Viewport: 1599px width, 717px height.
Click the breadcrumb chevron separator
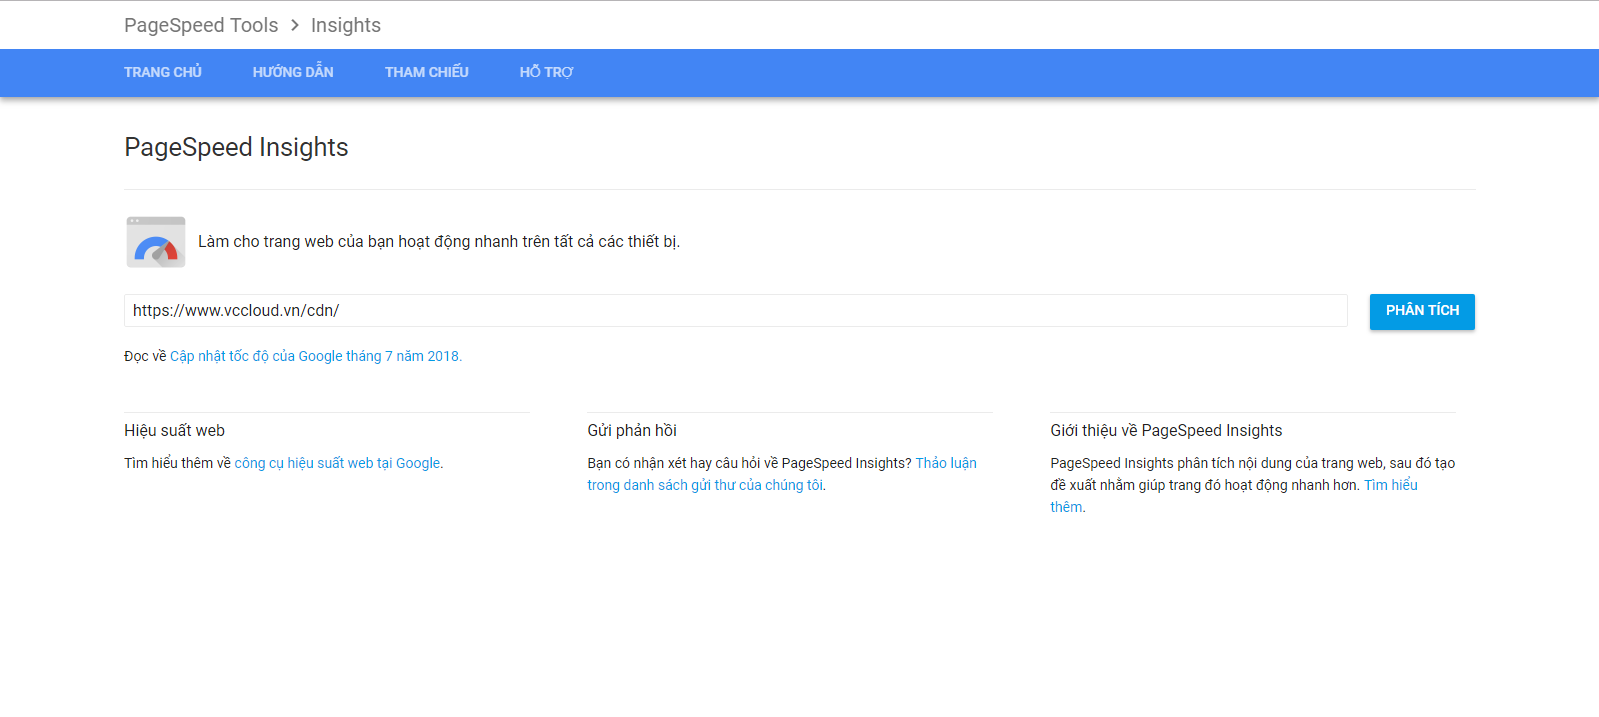[295, 25]
